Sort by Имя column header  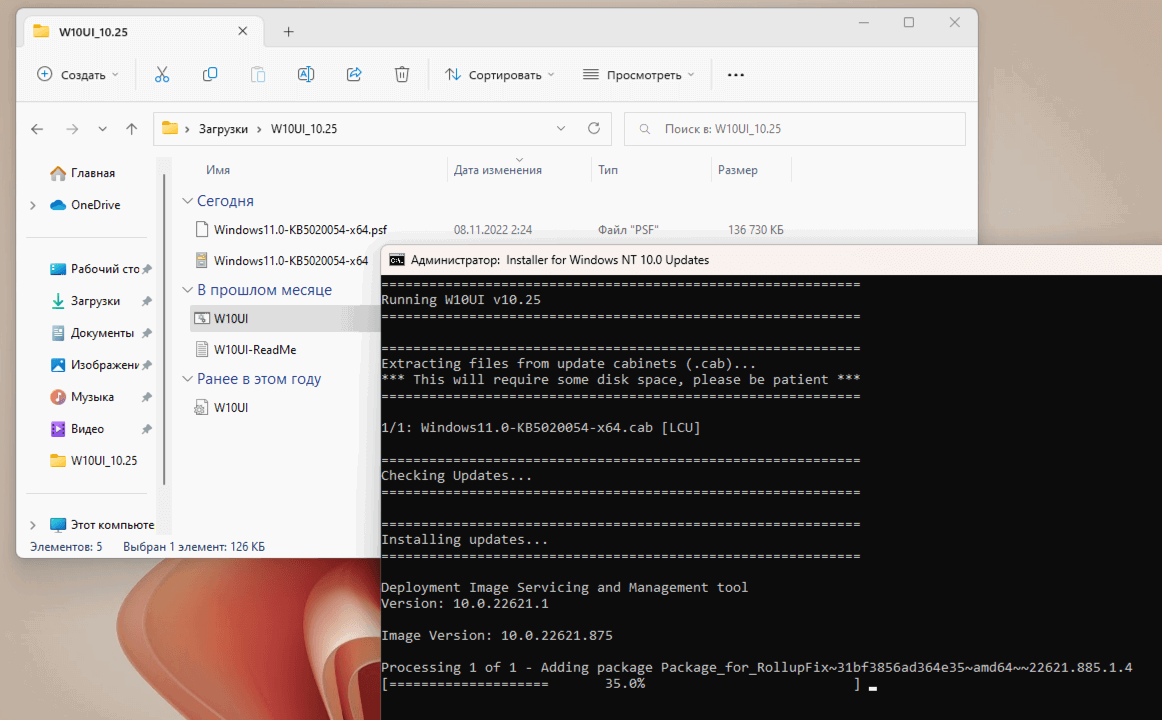click(x=218, y=170)
